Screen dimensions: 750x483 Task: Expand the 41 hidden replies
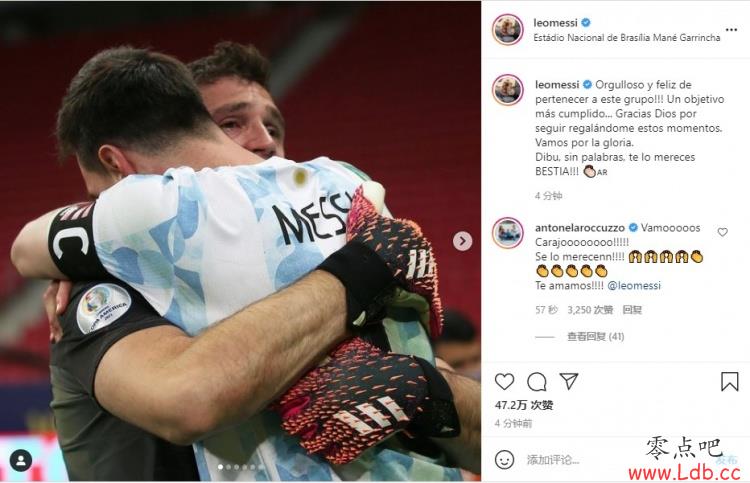click(595, 337)
